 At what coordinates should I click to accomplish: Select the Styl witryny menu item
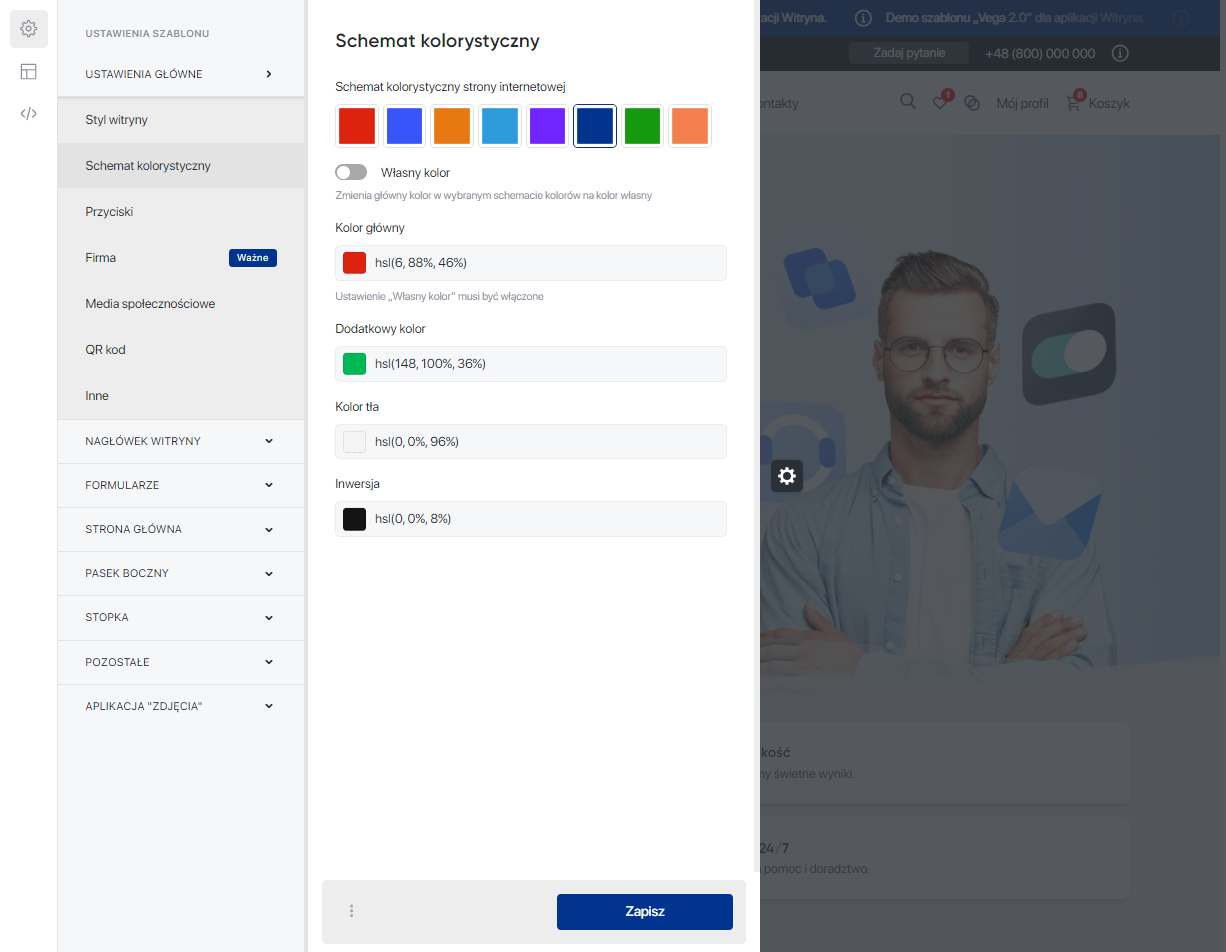click(x=117, y=120)
